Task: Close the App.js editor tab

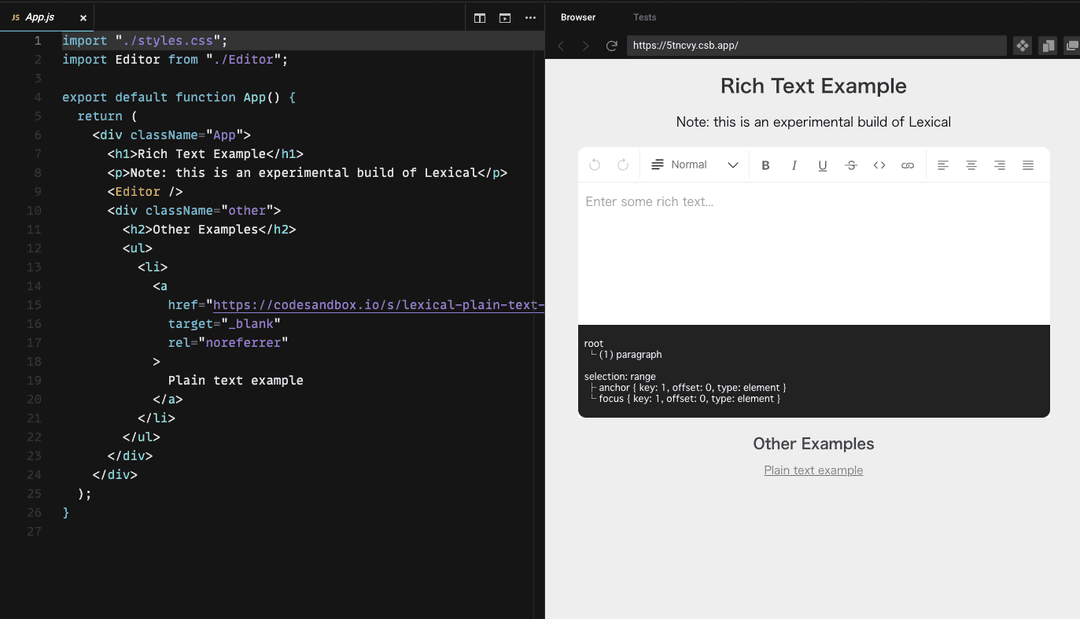Action: (x=83, y=18)
